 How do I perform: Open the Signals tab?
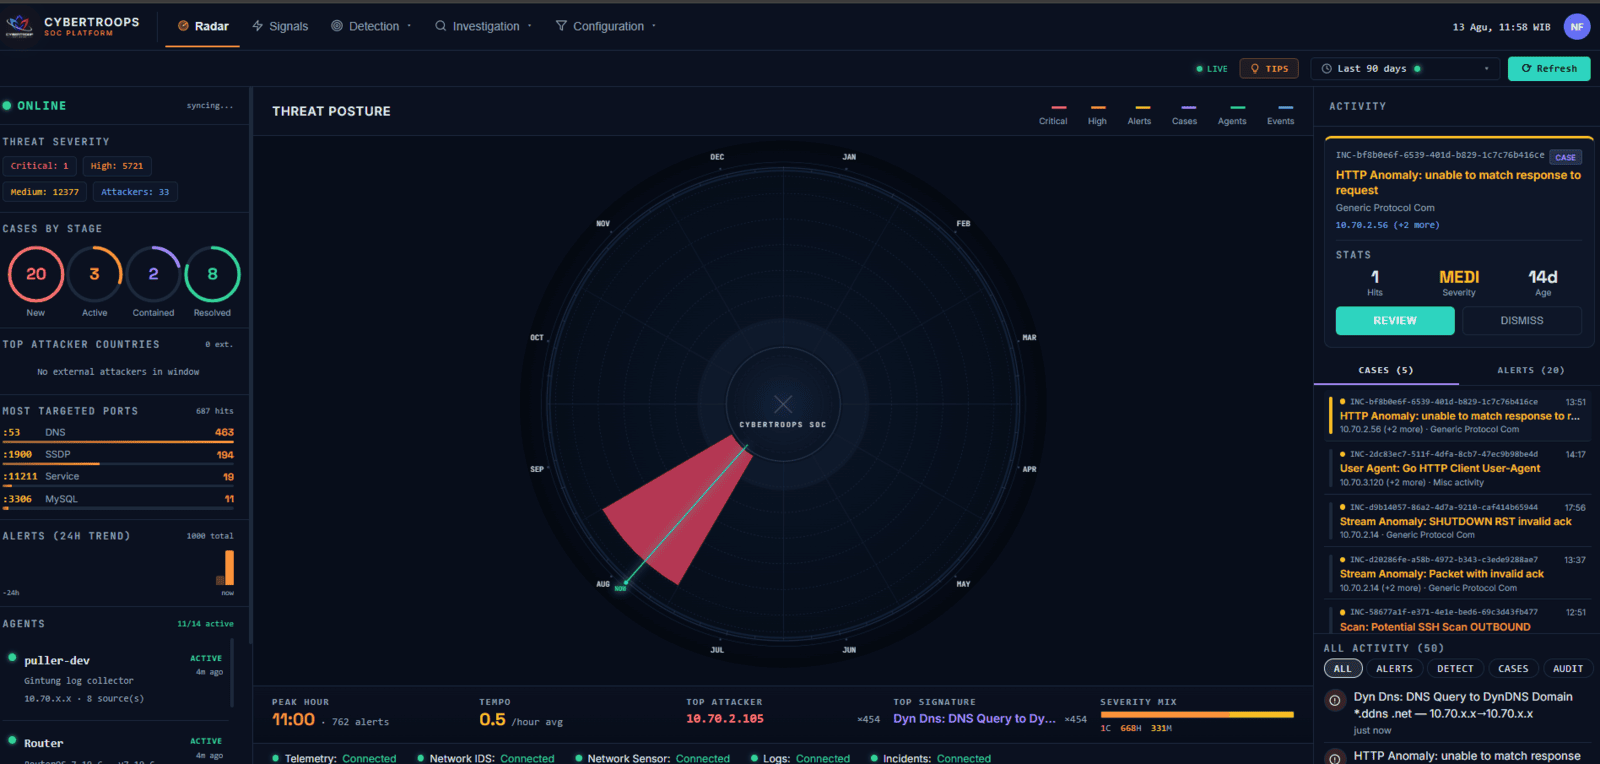point(280,26)
